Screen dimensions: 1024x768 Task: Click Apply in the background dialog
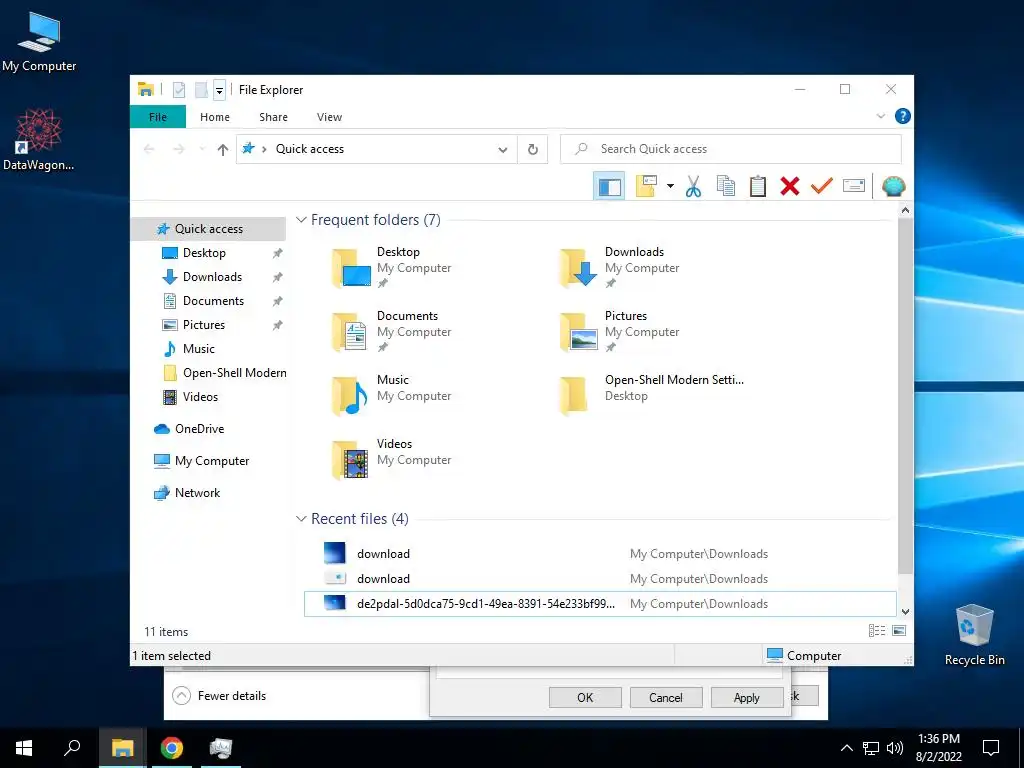[746, 697]
